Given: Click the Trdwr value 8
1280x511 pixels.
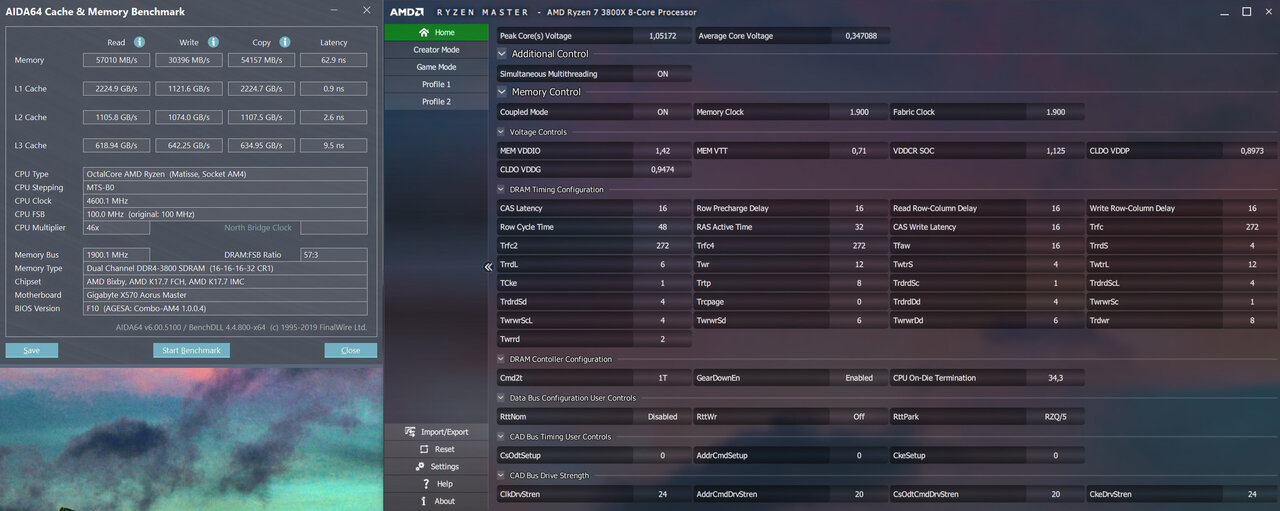Looking at the screenshot, I should pos(1252,320).
